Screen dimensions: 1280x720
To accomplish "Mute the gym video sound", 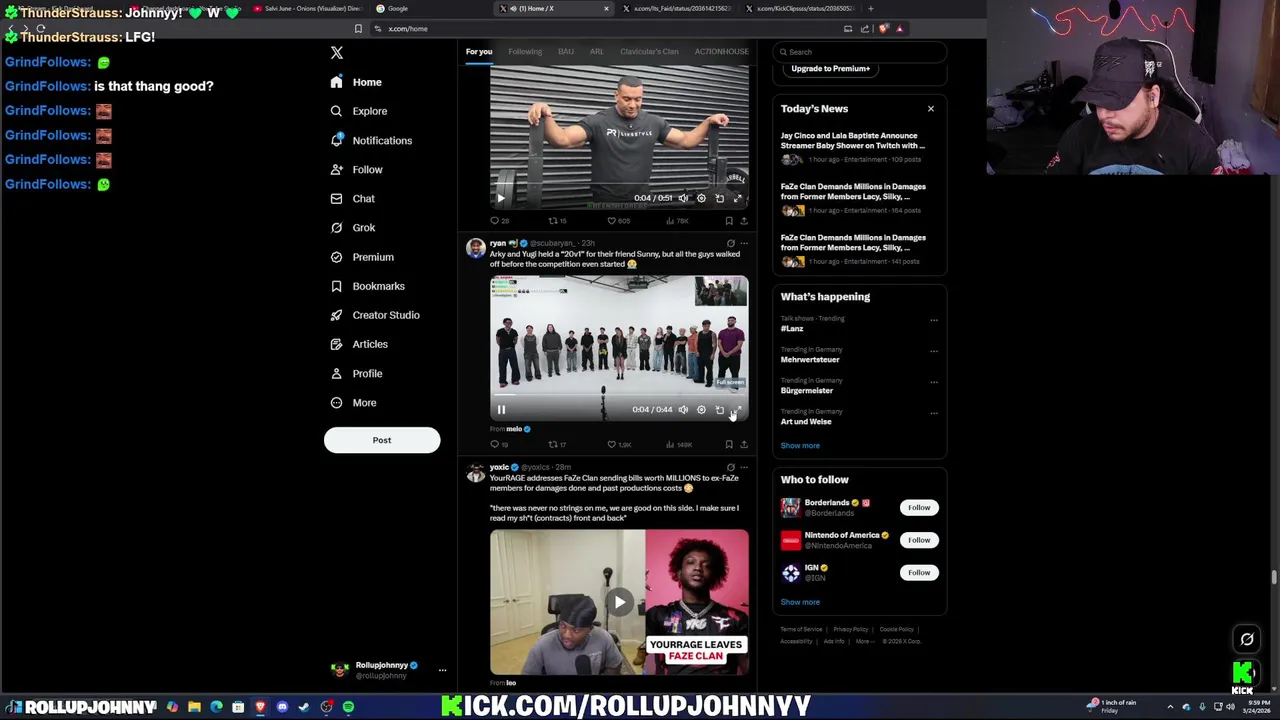I will coord(683,198).
